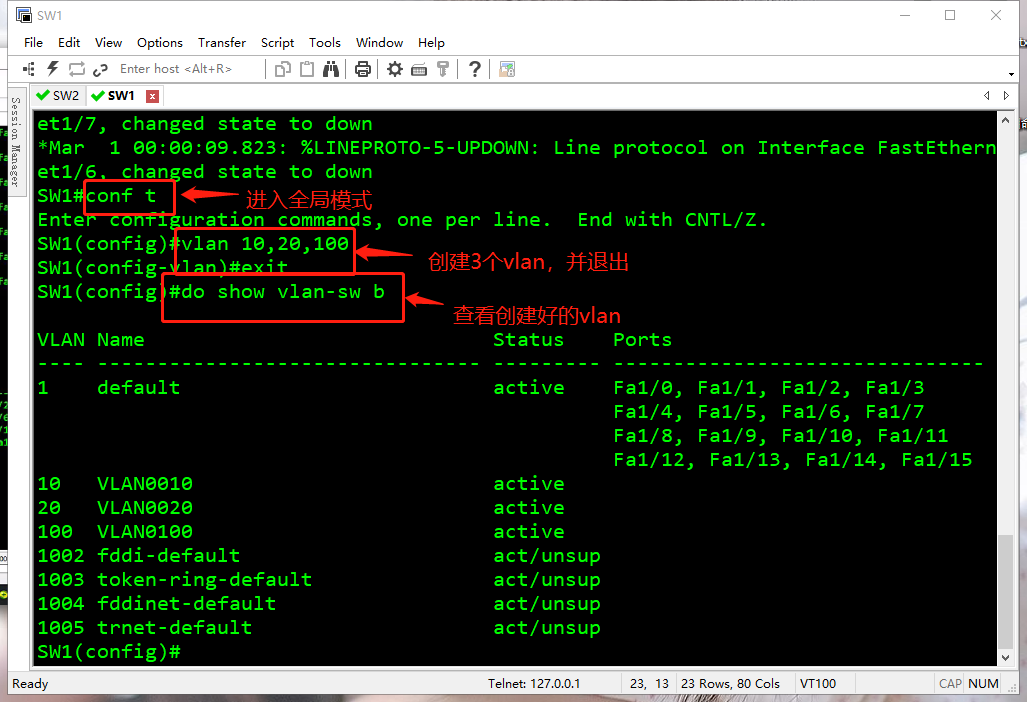
Task: Open the Transfer menu
Action: point(222,43)
